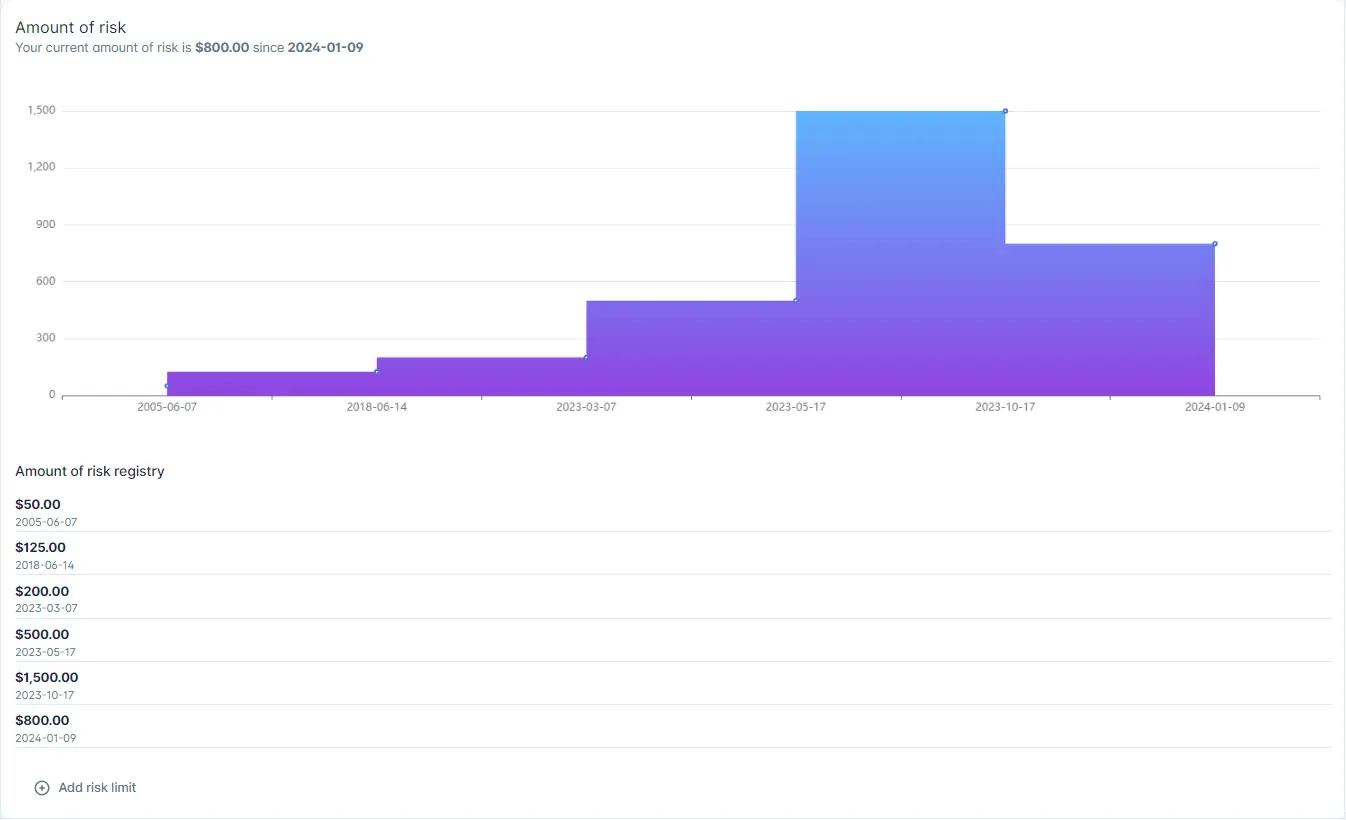Select the 2023-10-17 x-axis date label
The image size is (1346, 820).
coord(1005,408)
